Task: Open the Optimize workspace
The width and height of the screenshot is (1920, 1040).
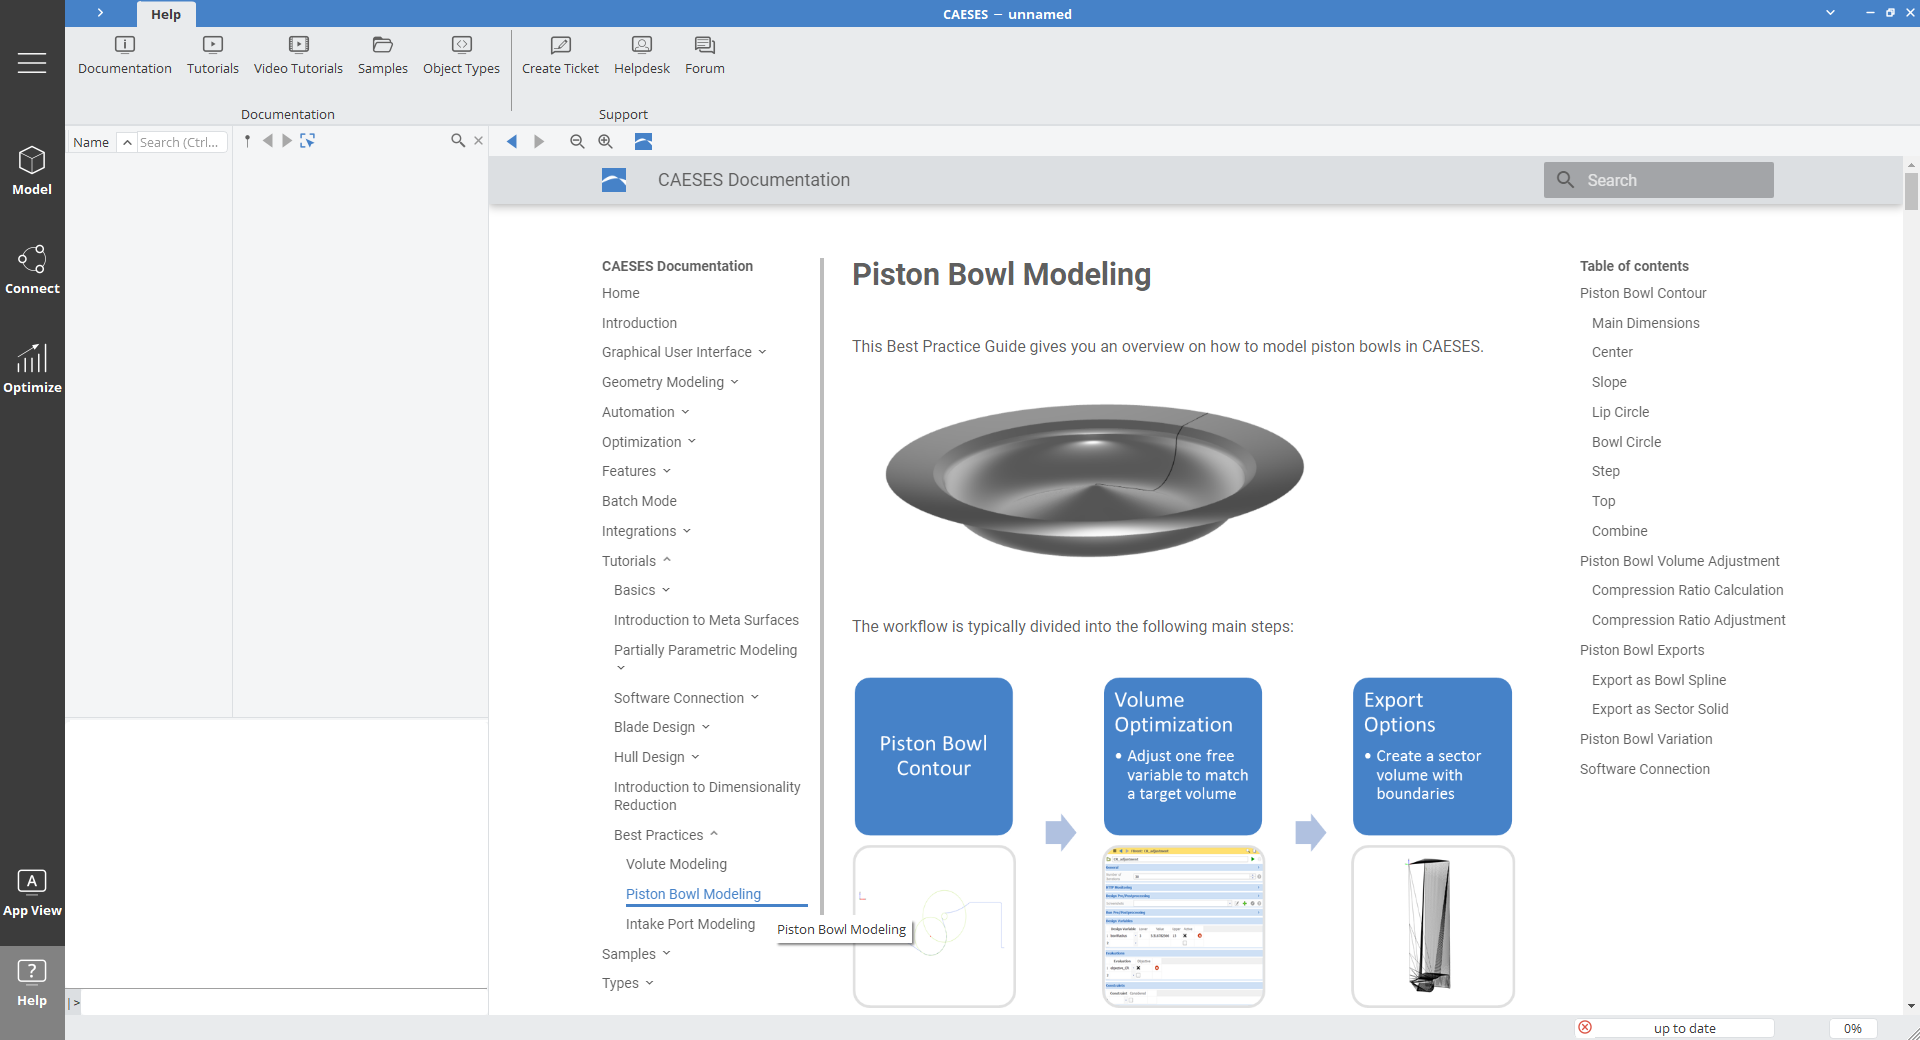Action: point(32,369)
